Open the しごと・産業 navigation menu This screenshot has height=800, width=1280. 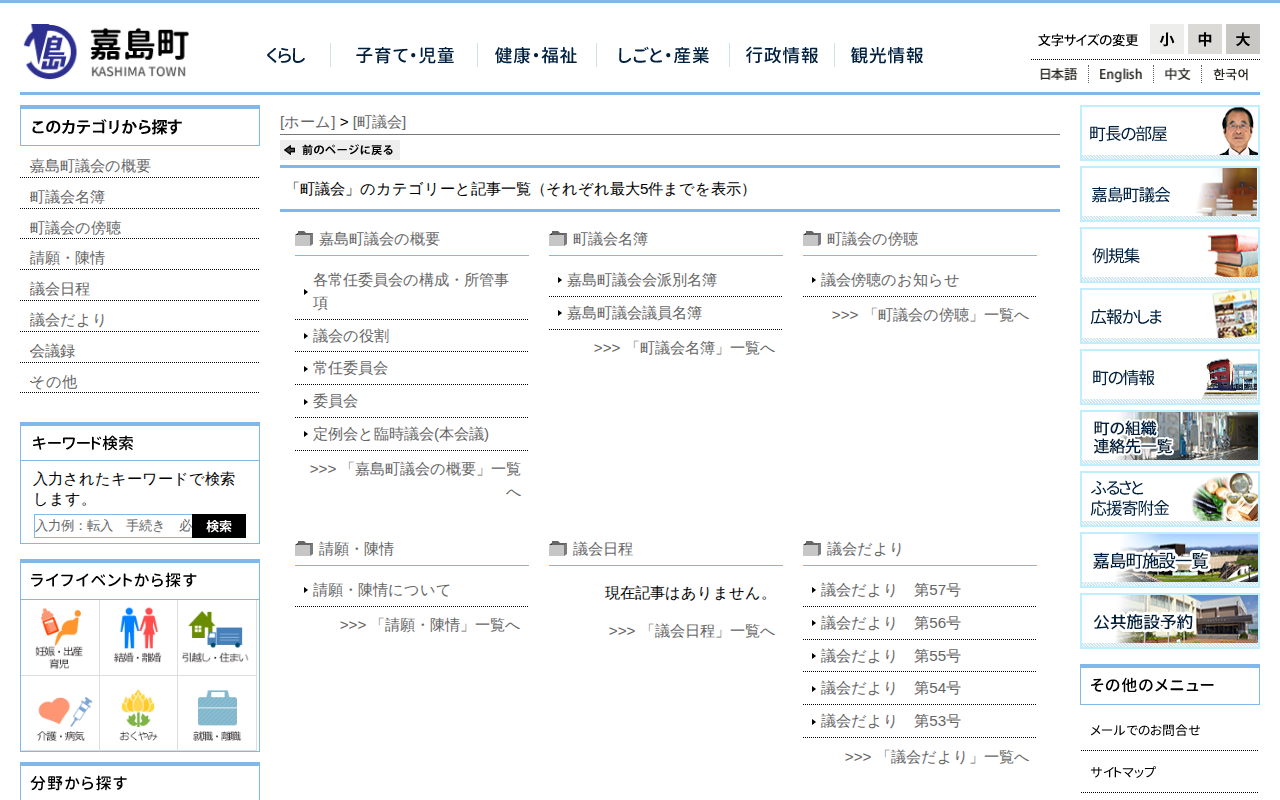[x=663, y=56]
